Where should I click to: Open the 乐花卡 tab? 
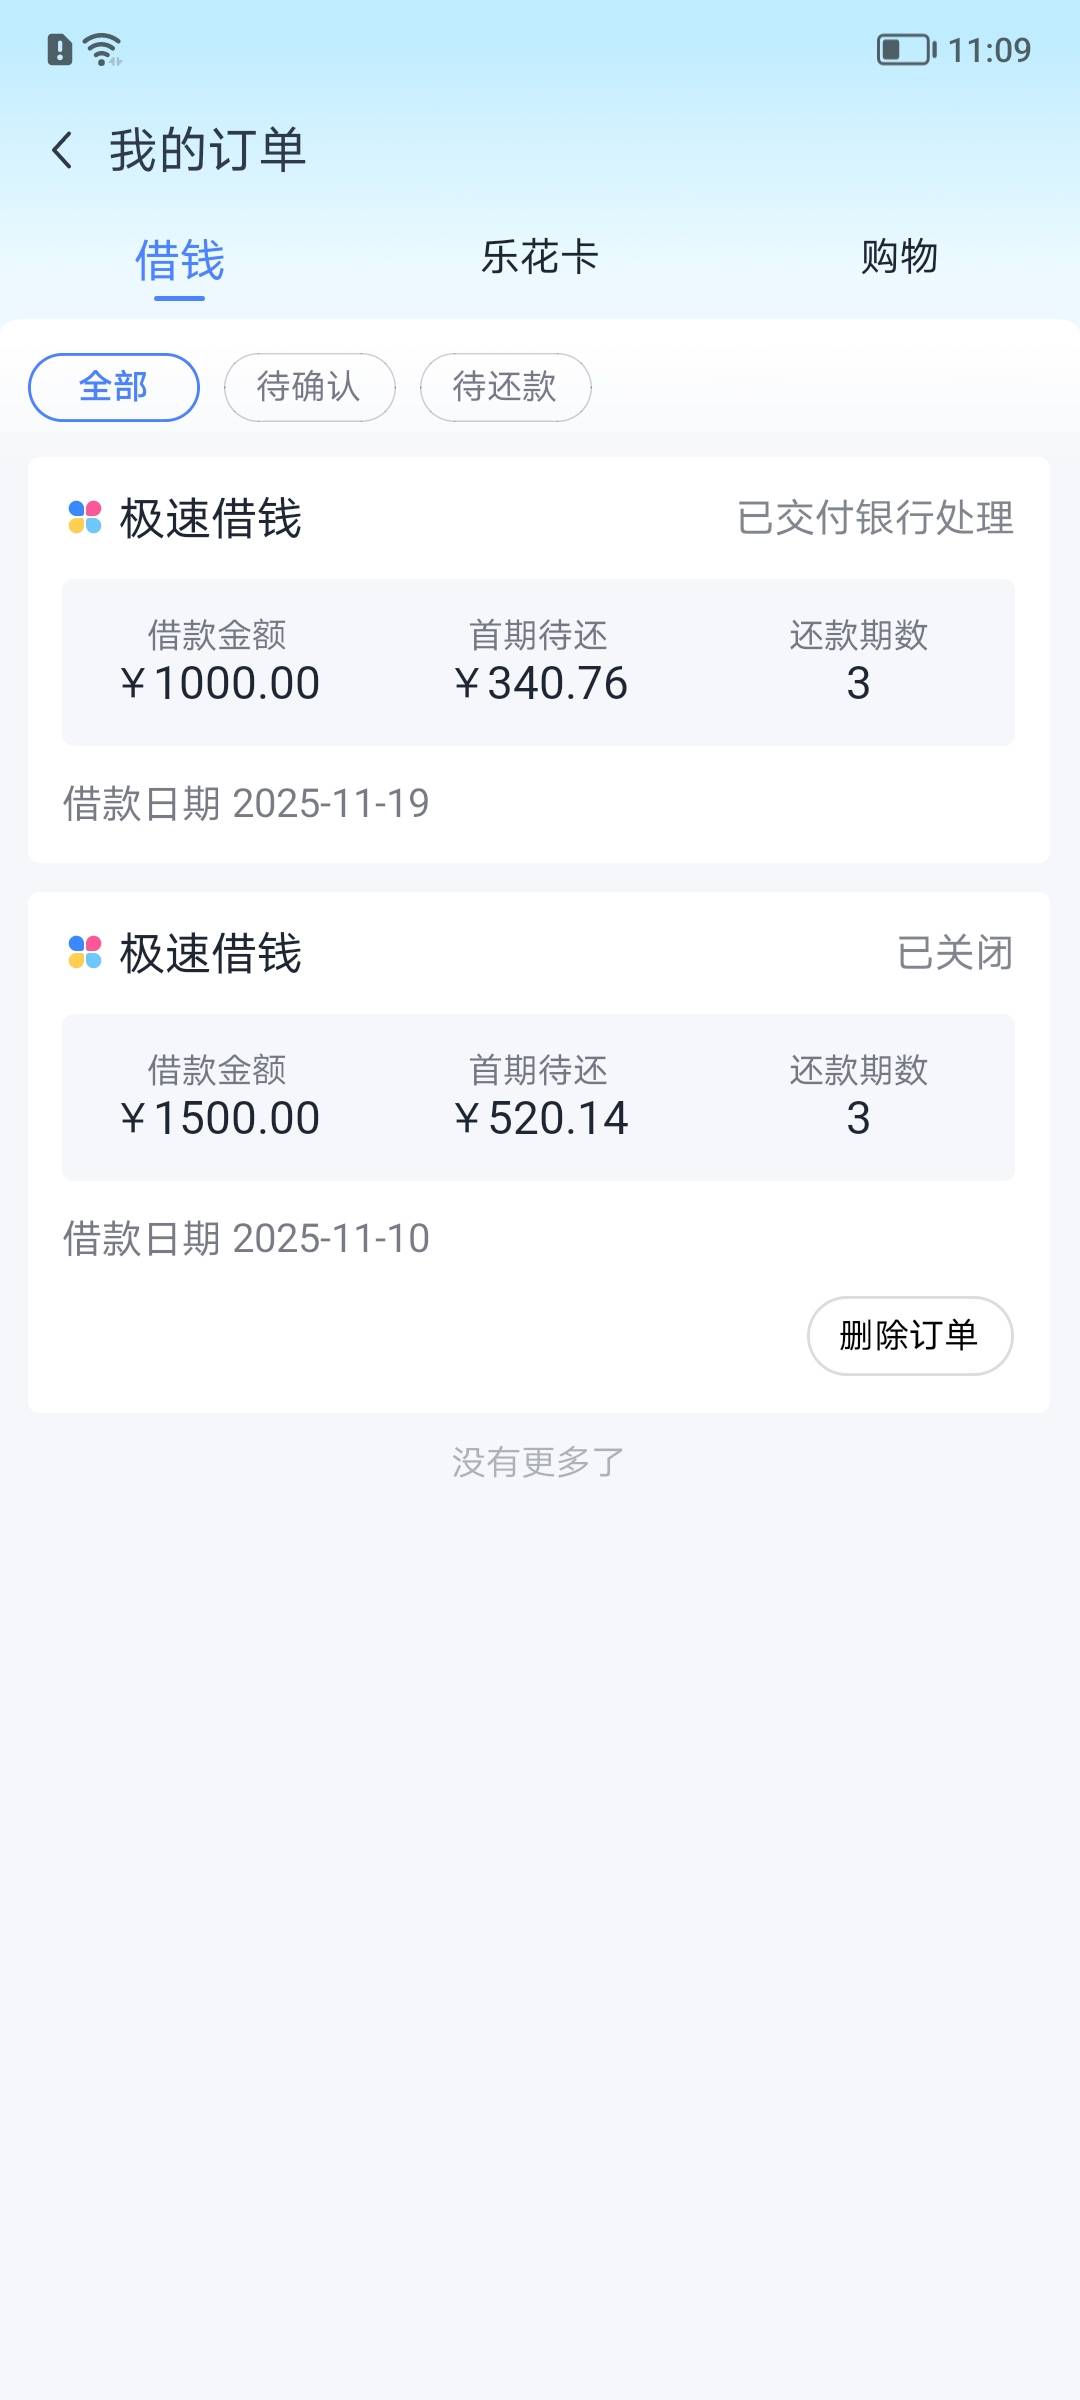540,257
